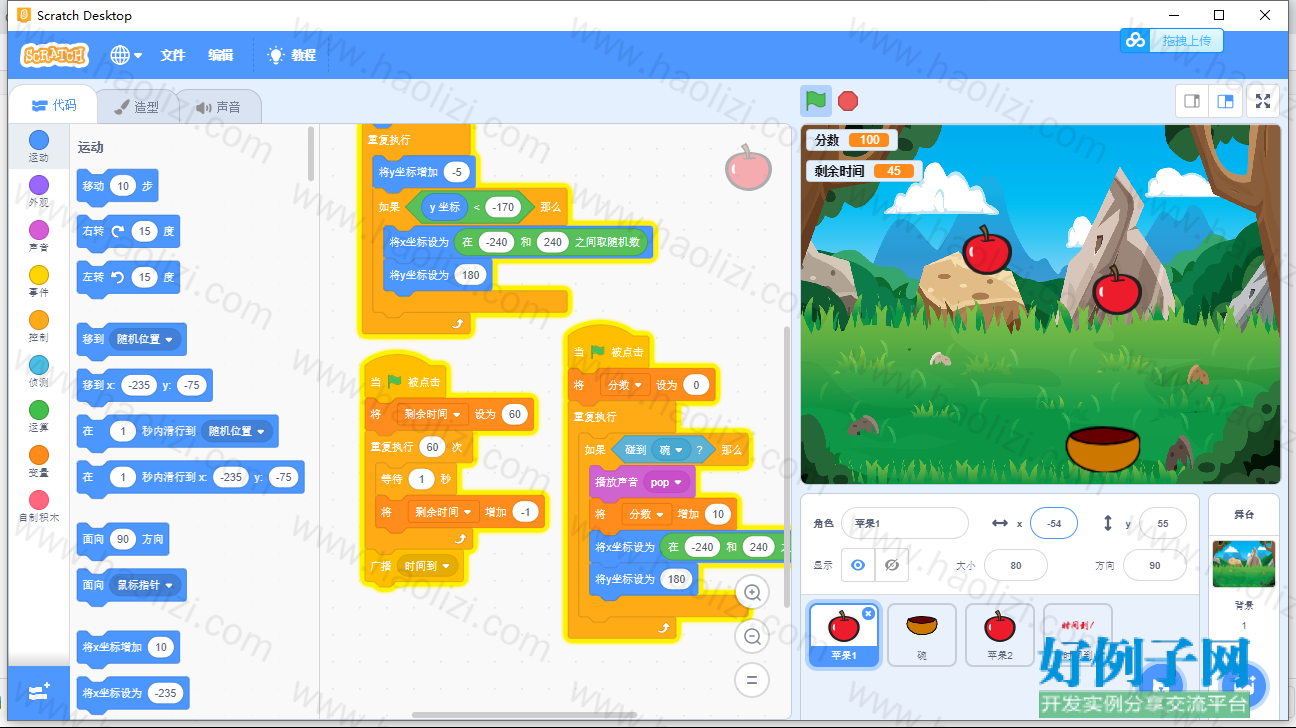
Task: Click the green flag to run project
Action: coord(816,100)
